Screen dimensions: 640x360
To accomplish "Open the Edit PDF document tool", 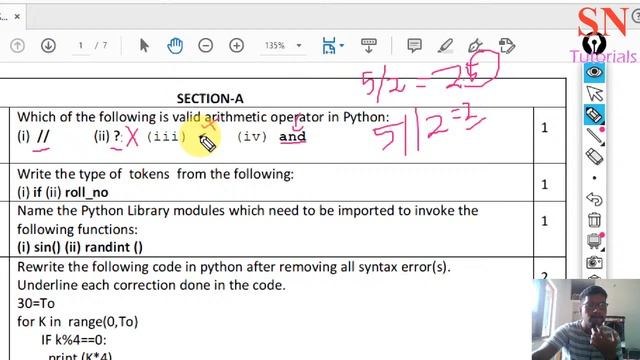I will click(x=507, y=45).
